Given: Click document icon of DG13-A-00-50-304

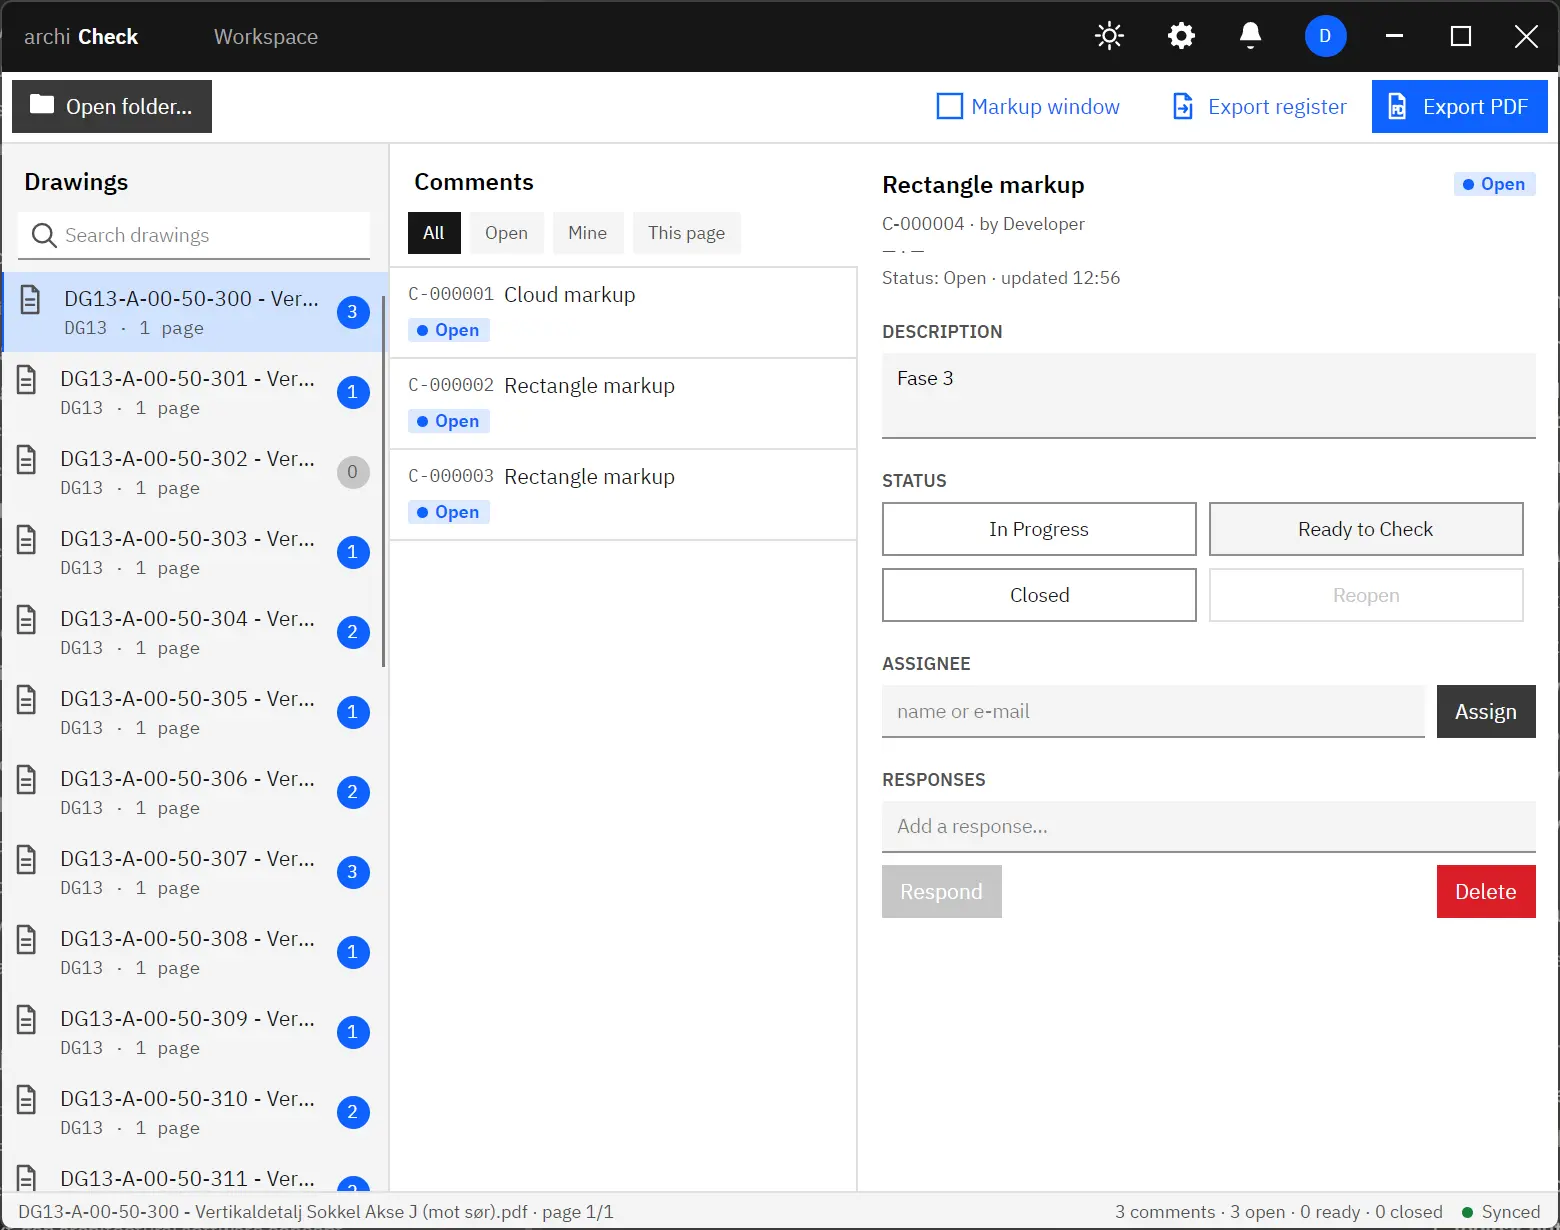Looking at the screenshot, I should point(27,619).
